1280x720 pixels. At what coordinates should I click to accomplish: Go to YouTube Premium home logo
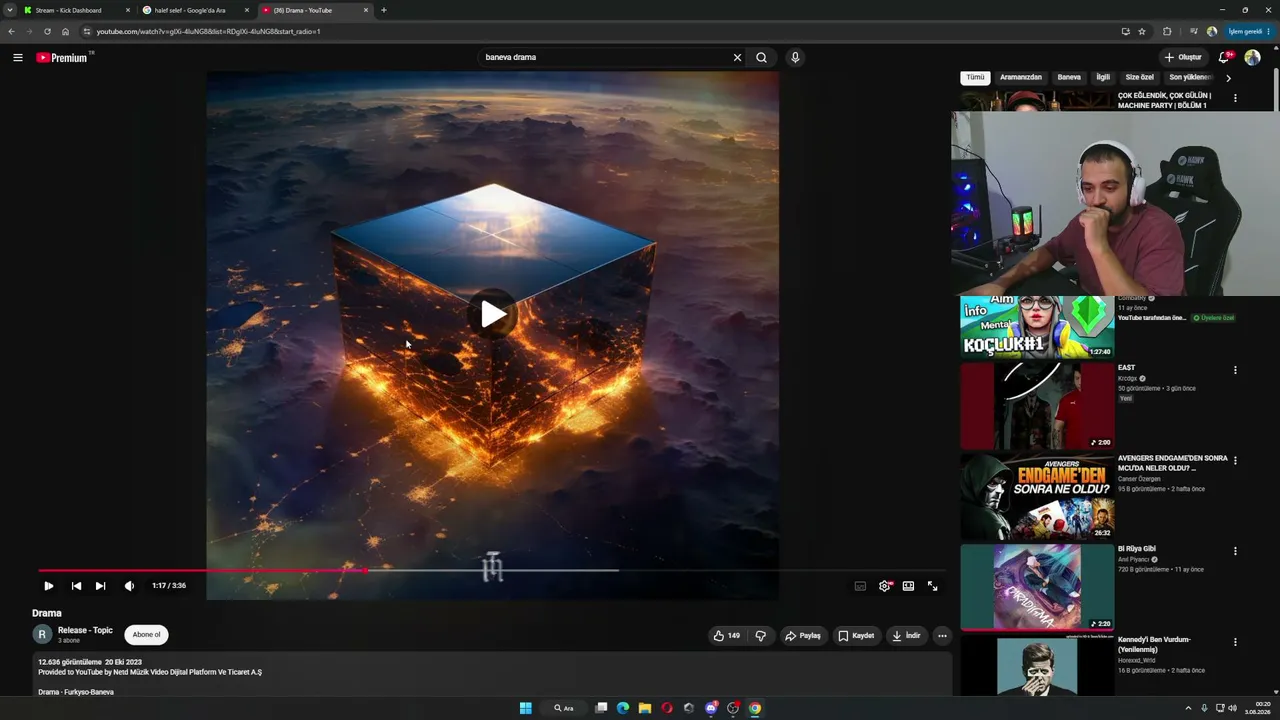pos(63,57)
